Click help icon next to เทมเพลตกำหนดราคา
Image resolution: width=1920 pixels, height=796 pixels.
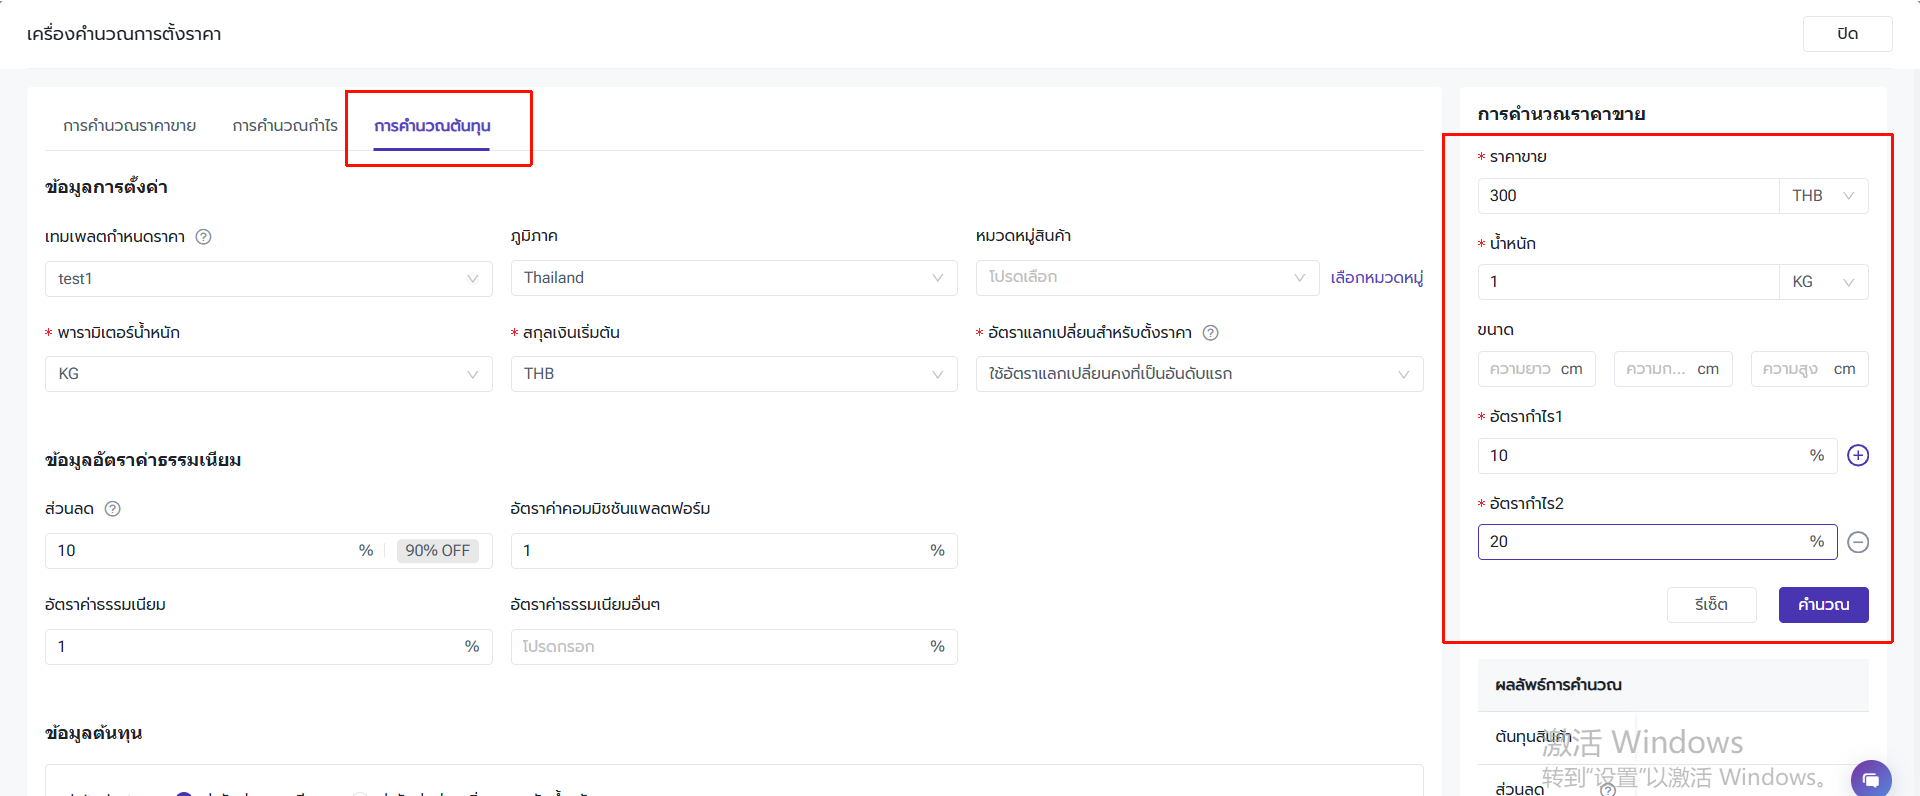pos(203,237)
